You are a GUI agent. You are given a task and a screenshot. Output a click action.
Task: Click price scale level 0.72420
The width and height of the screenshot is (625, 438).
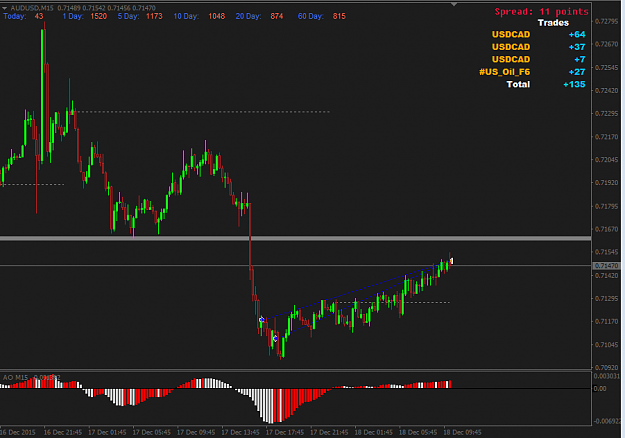pyautogui.click(x=606, y=90)
